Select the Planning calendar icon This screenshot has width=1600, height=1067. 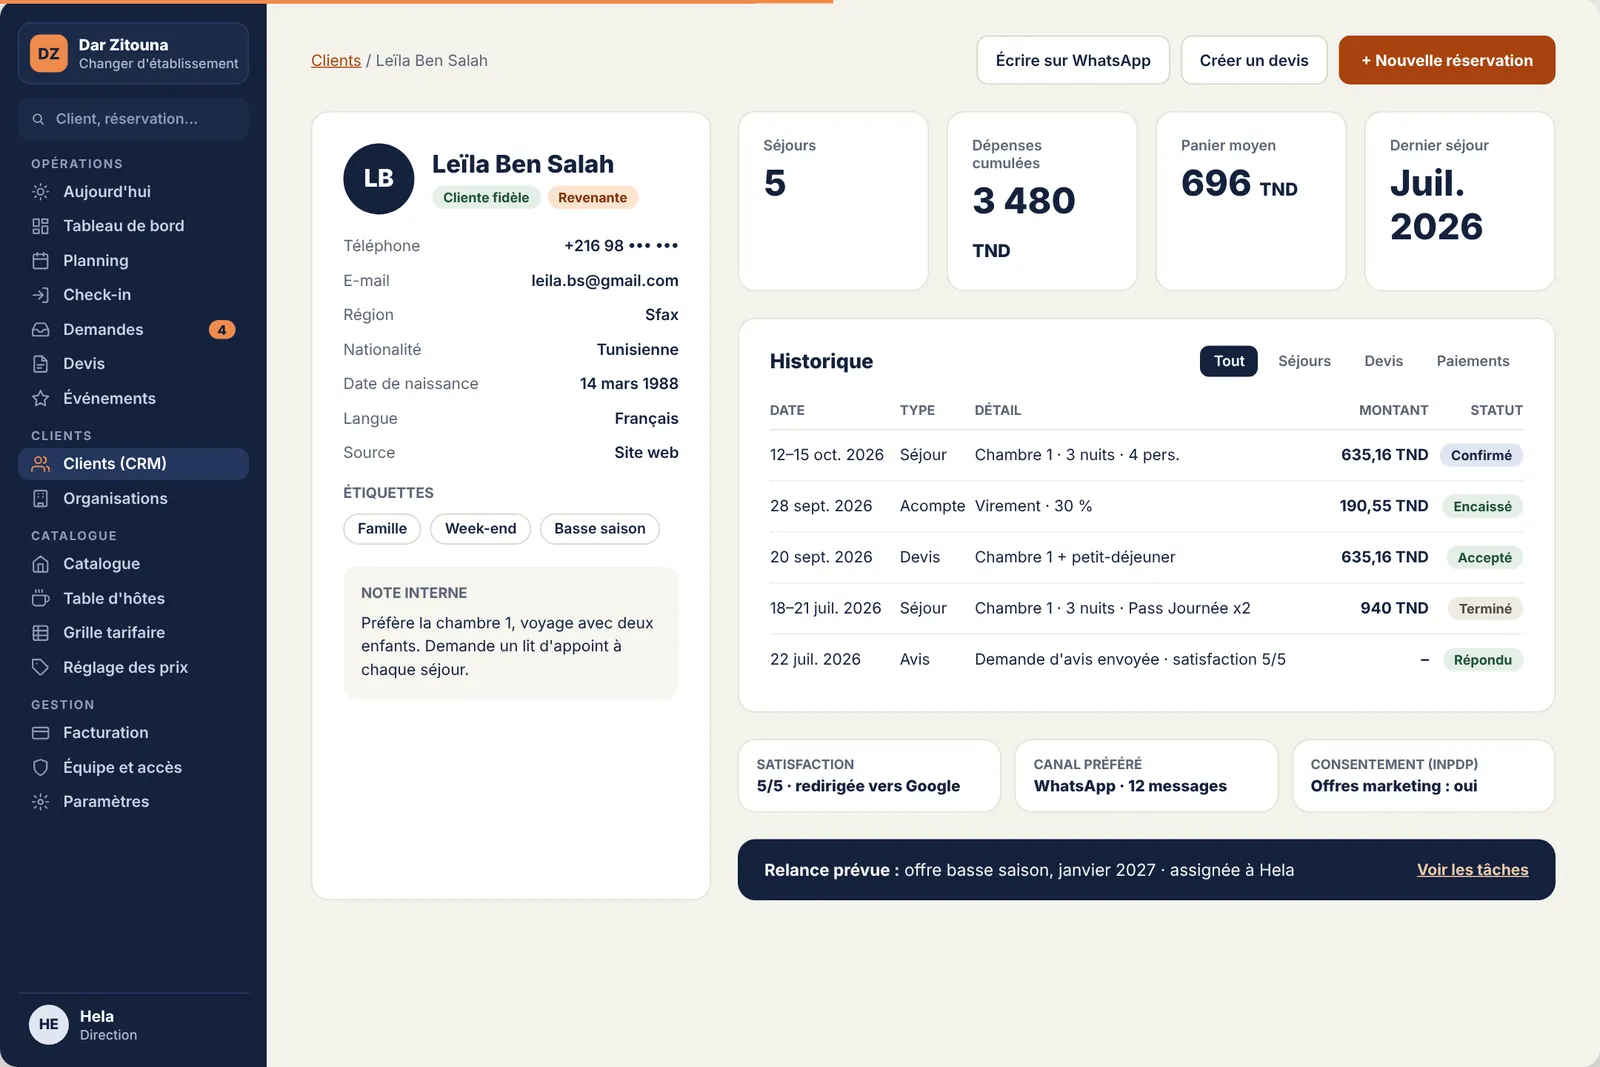(40, 260)
